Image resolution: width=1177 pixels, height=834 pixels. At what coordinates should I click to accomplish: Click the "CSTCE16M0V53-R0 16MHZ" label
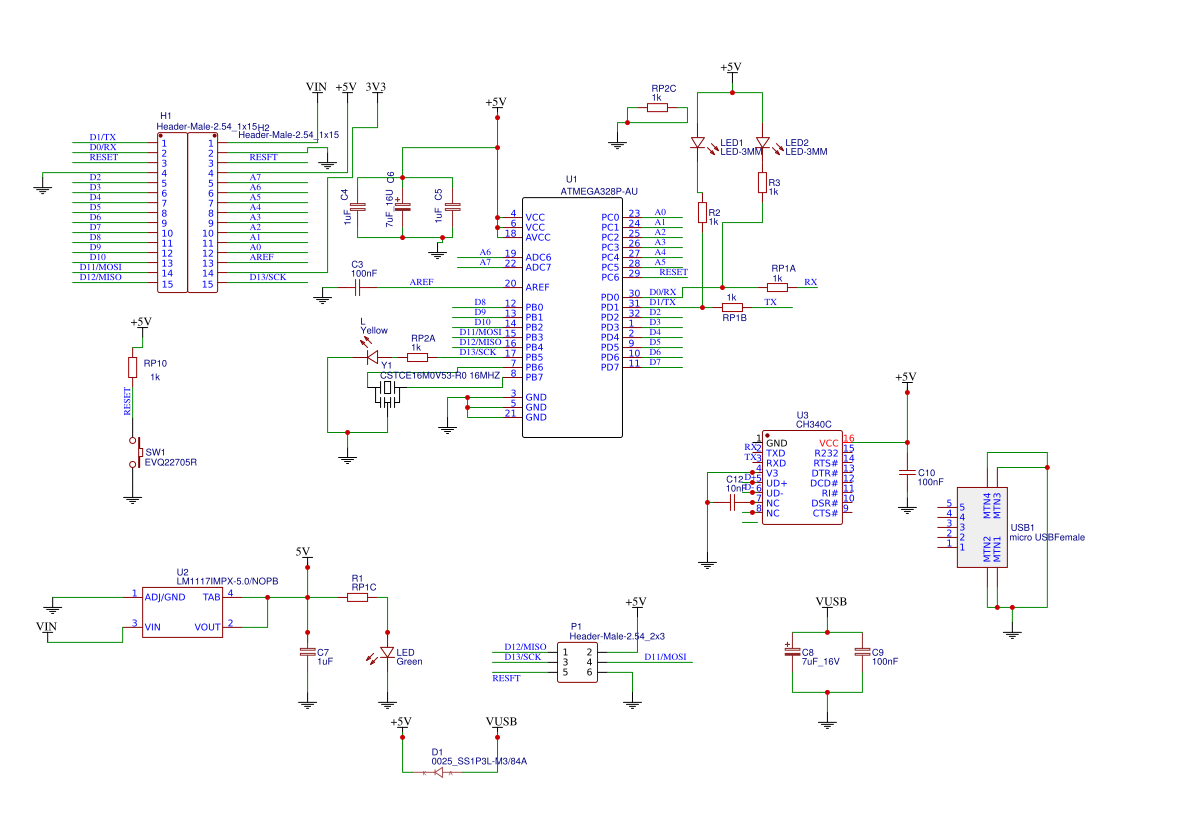coord(439,375)
